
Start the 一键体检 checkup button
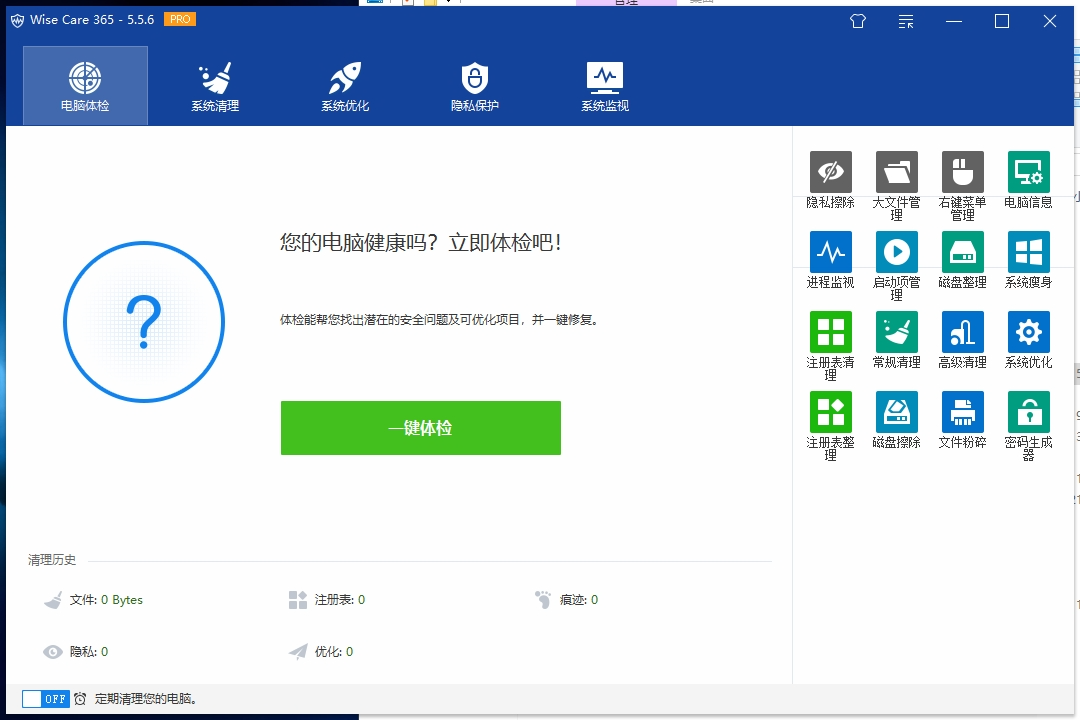[x=421, y=428]
